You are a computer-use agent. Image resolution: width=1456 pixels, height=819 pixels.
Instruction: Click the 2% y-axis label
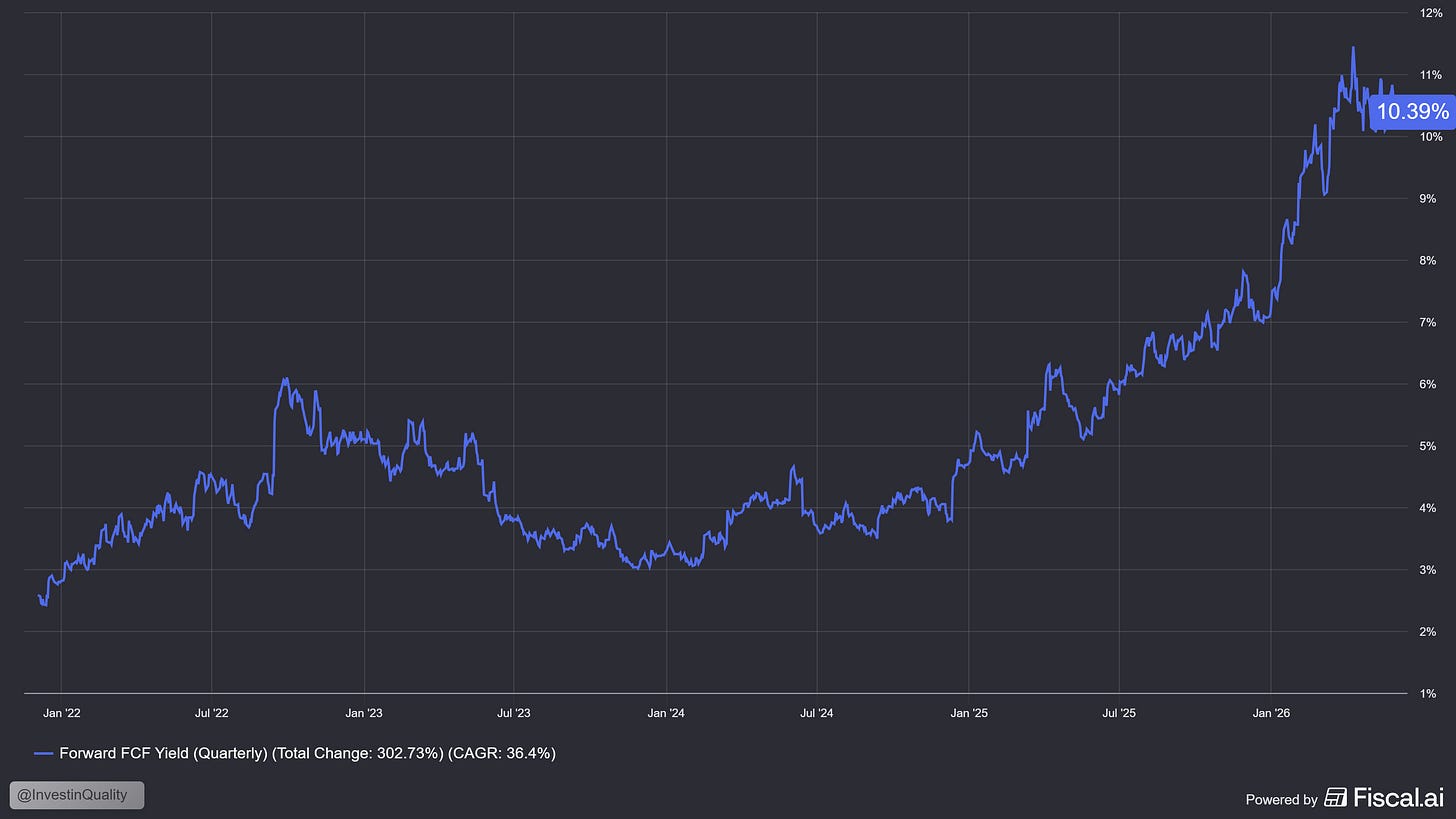(x=1430, y=632)
